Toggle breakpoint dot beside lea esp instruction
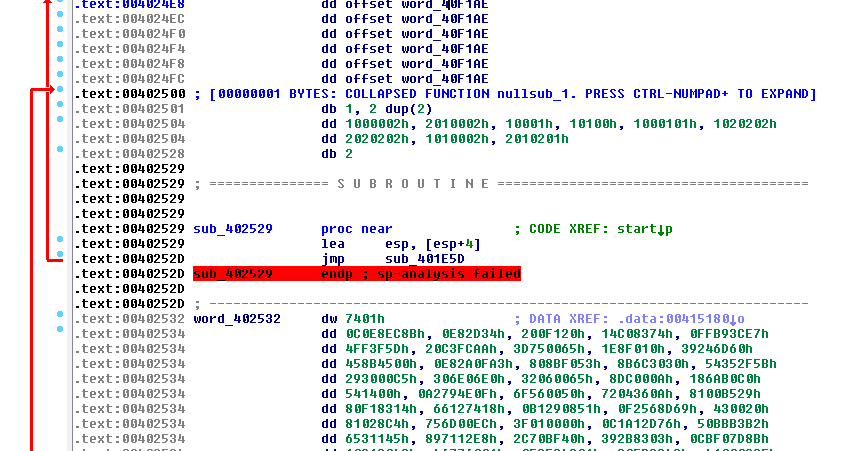The height and width of the screenshot is (451, 843). [61, 243]
